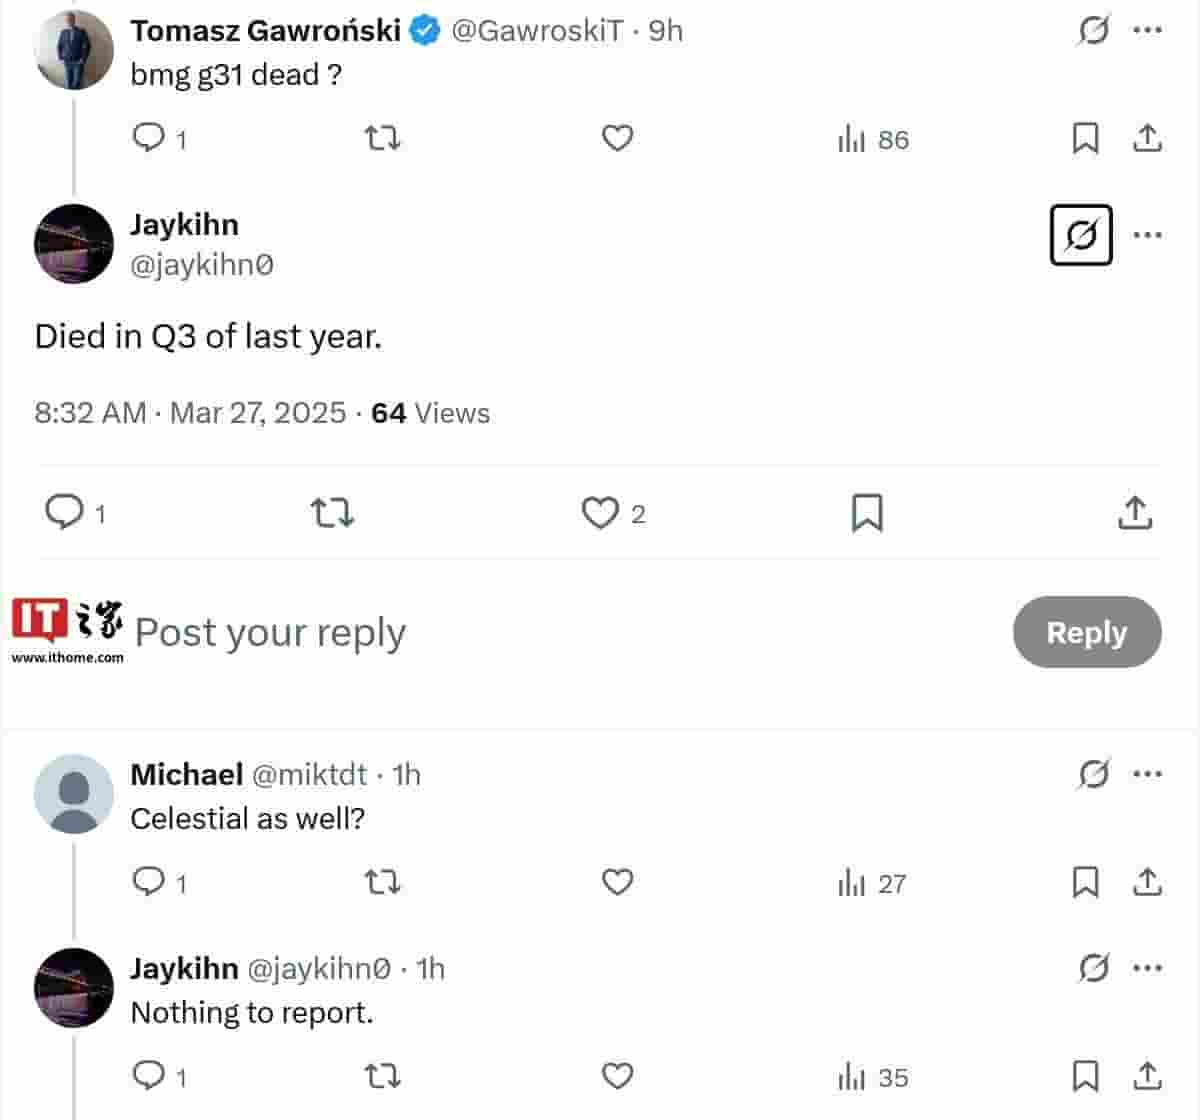
Task: Open the 8:32 AM Mar 27, 2025 timestamp
Action: tap(190, 413)
